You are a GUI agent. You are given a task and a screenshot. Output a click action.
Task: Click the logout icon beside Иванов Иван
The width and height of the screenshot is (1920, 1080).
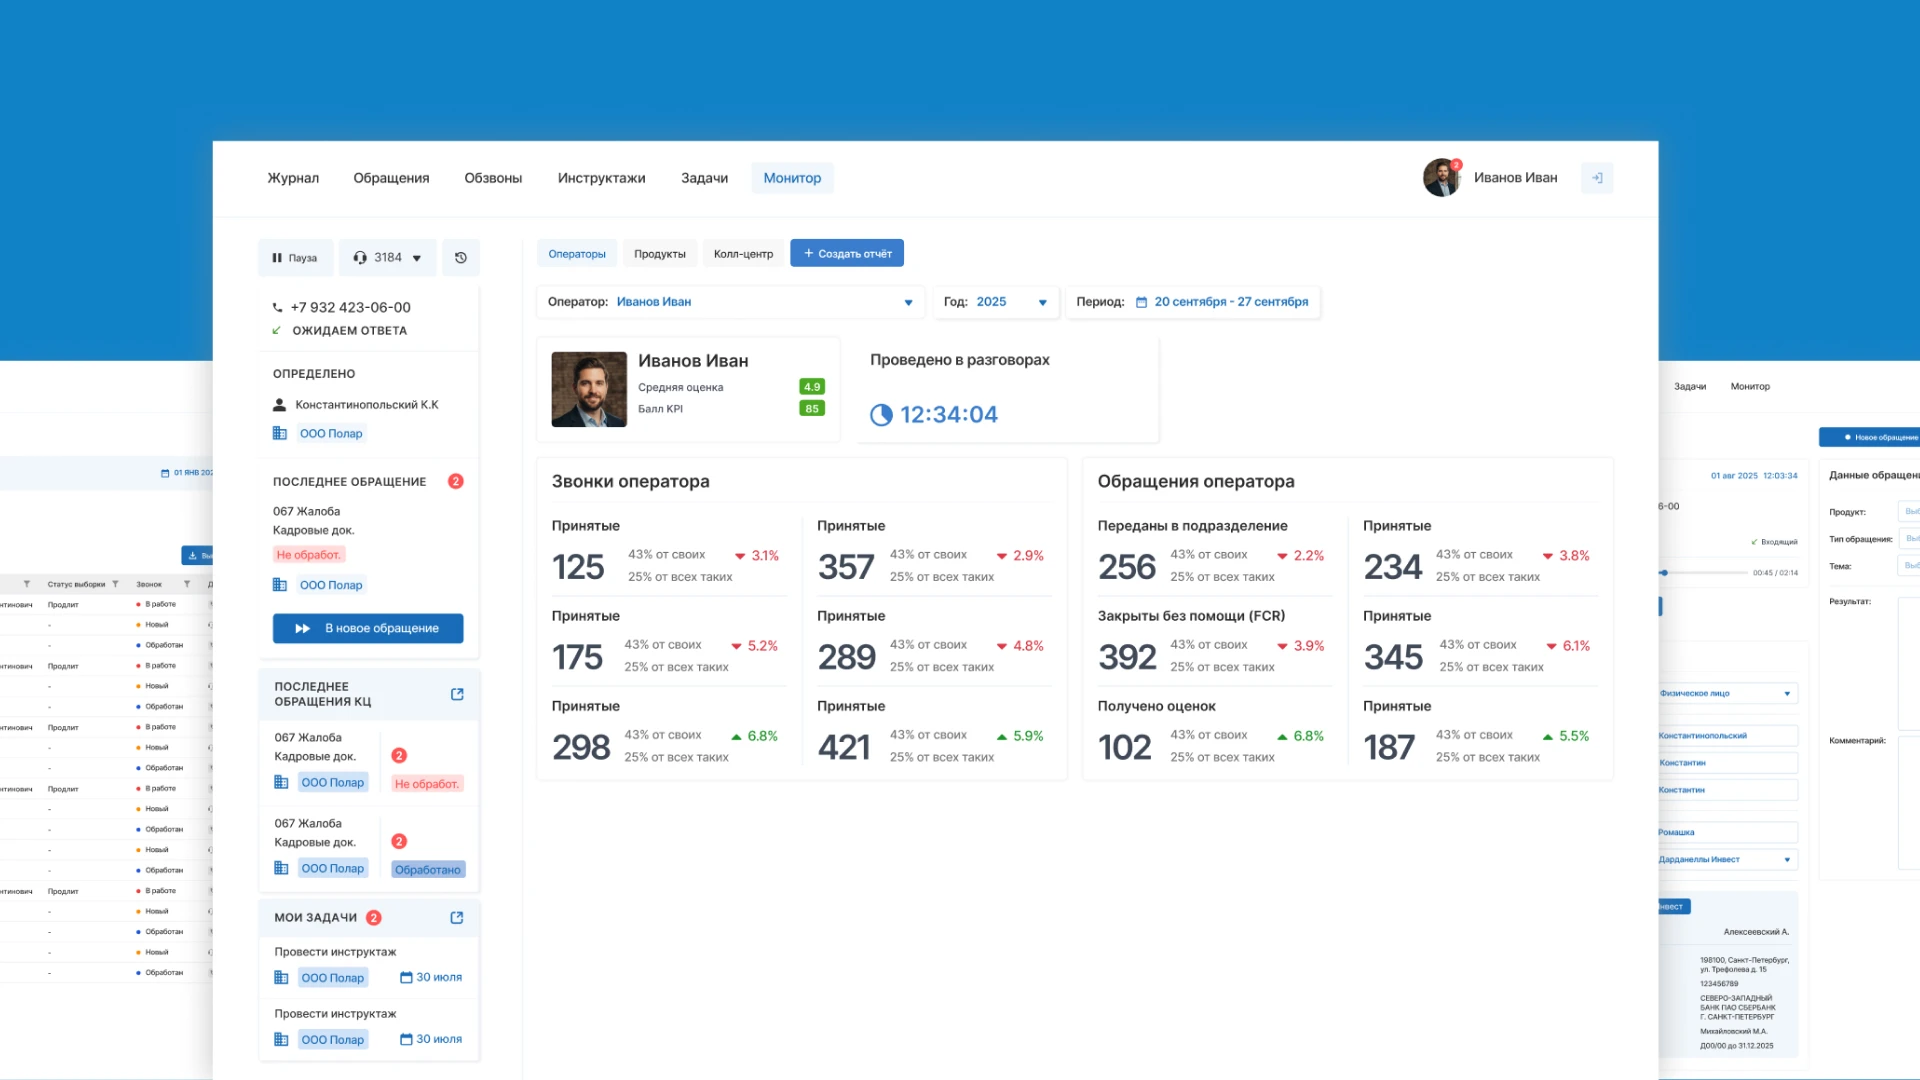tap(1597, 178)
